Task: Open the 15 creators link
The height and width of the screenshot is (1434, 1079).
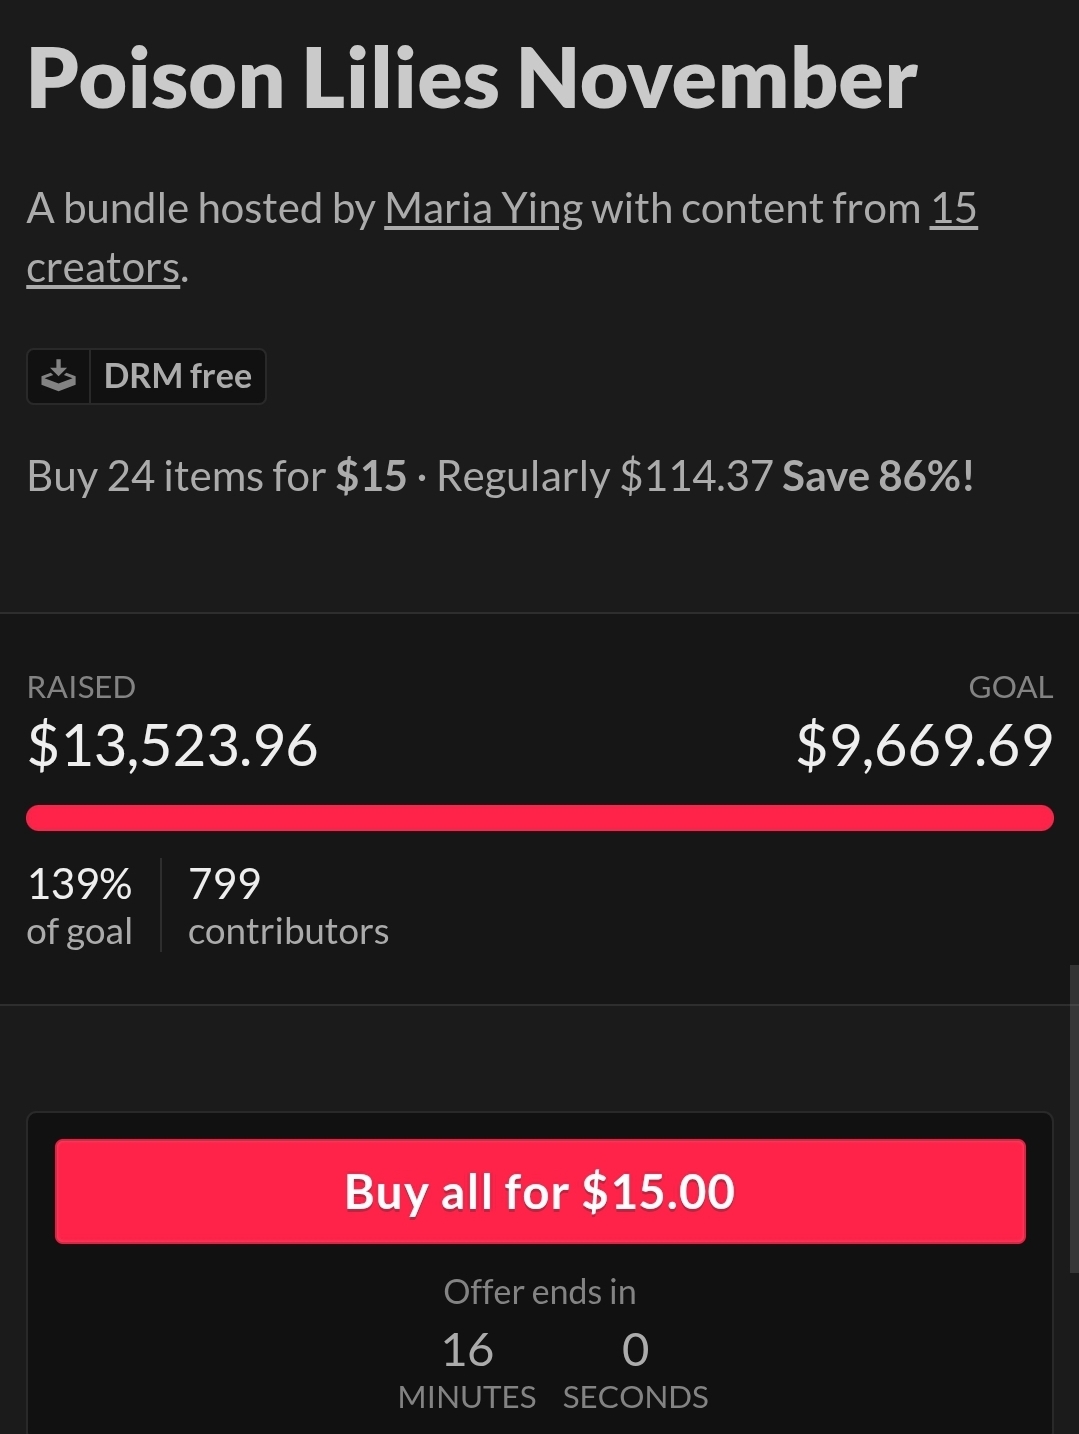Action: tap(953, 209)
